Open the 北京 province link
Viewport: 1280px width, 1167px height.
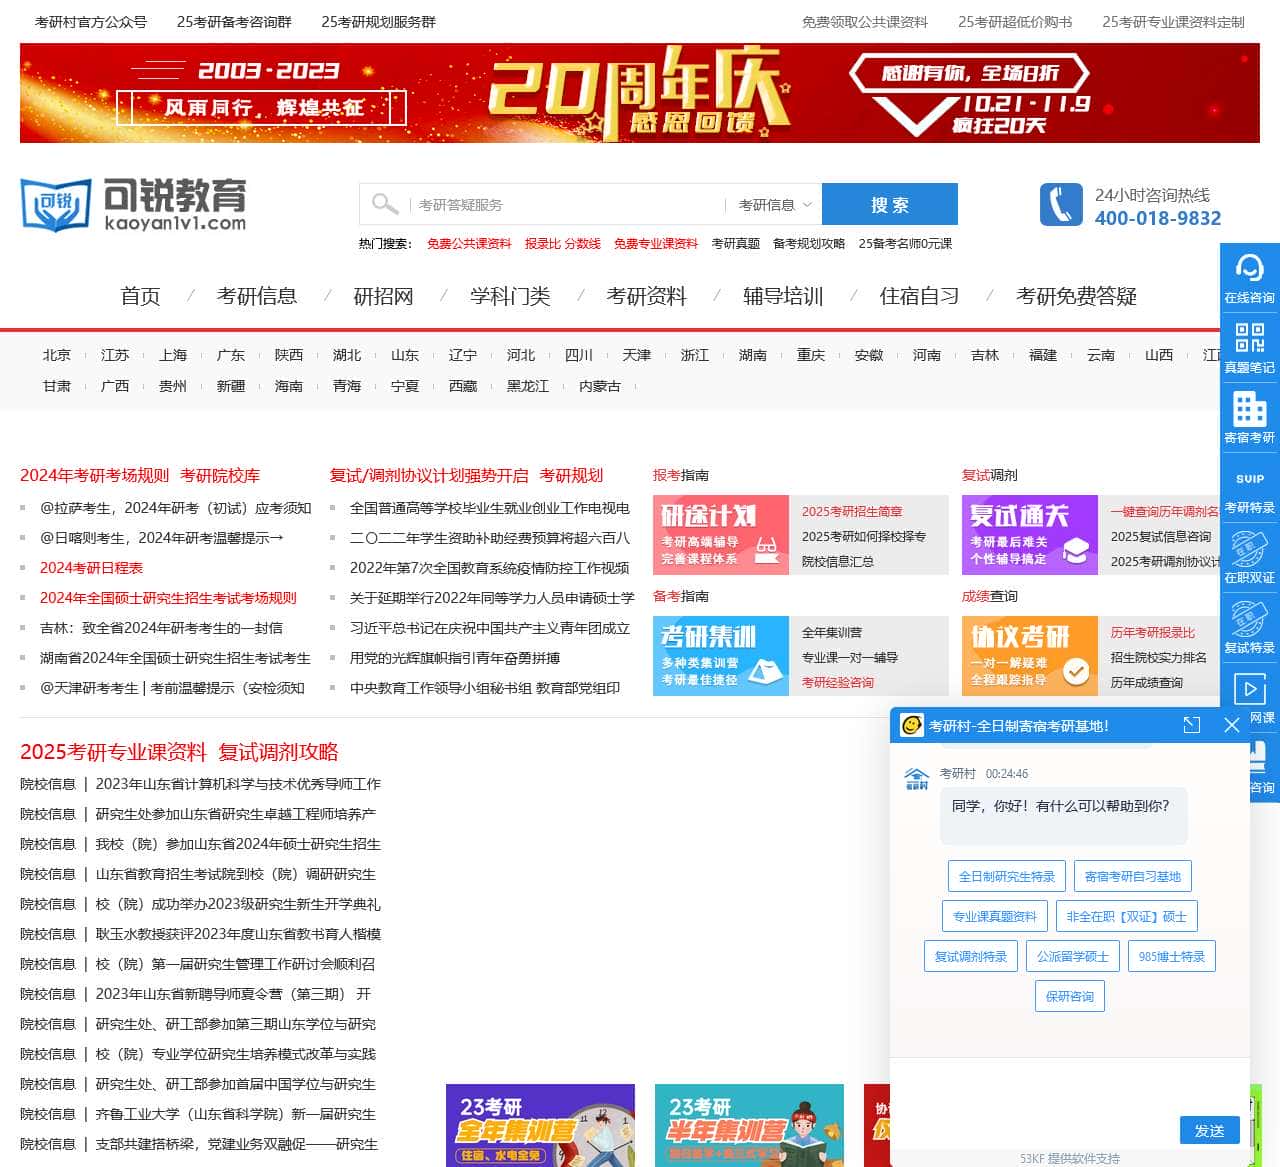coord(57,354)
